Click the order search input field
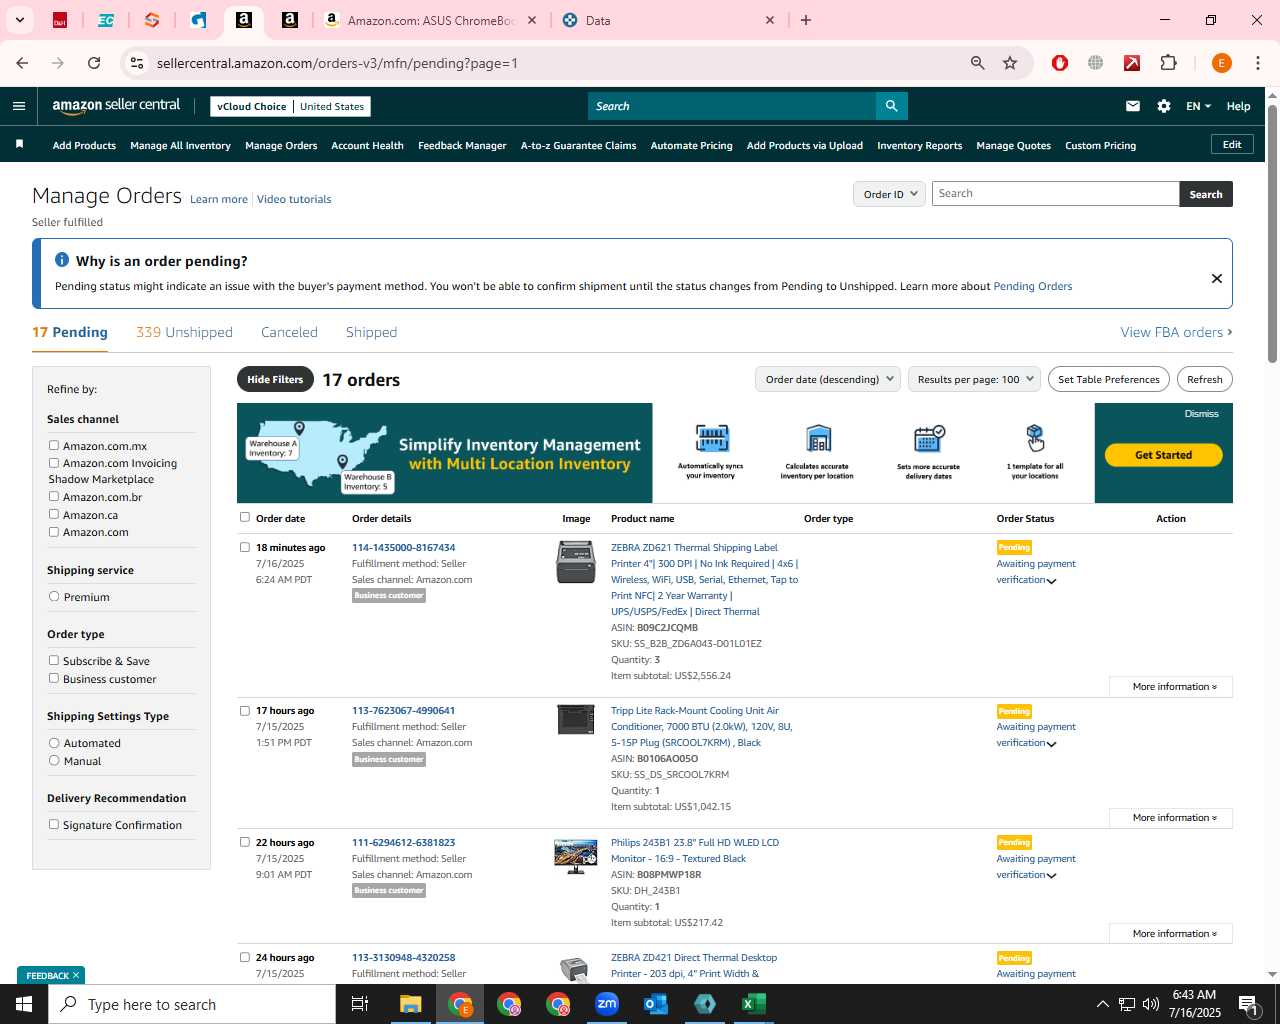 click(1055, 194)
